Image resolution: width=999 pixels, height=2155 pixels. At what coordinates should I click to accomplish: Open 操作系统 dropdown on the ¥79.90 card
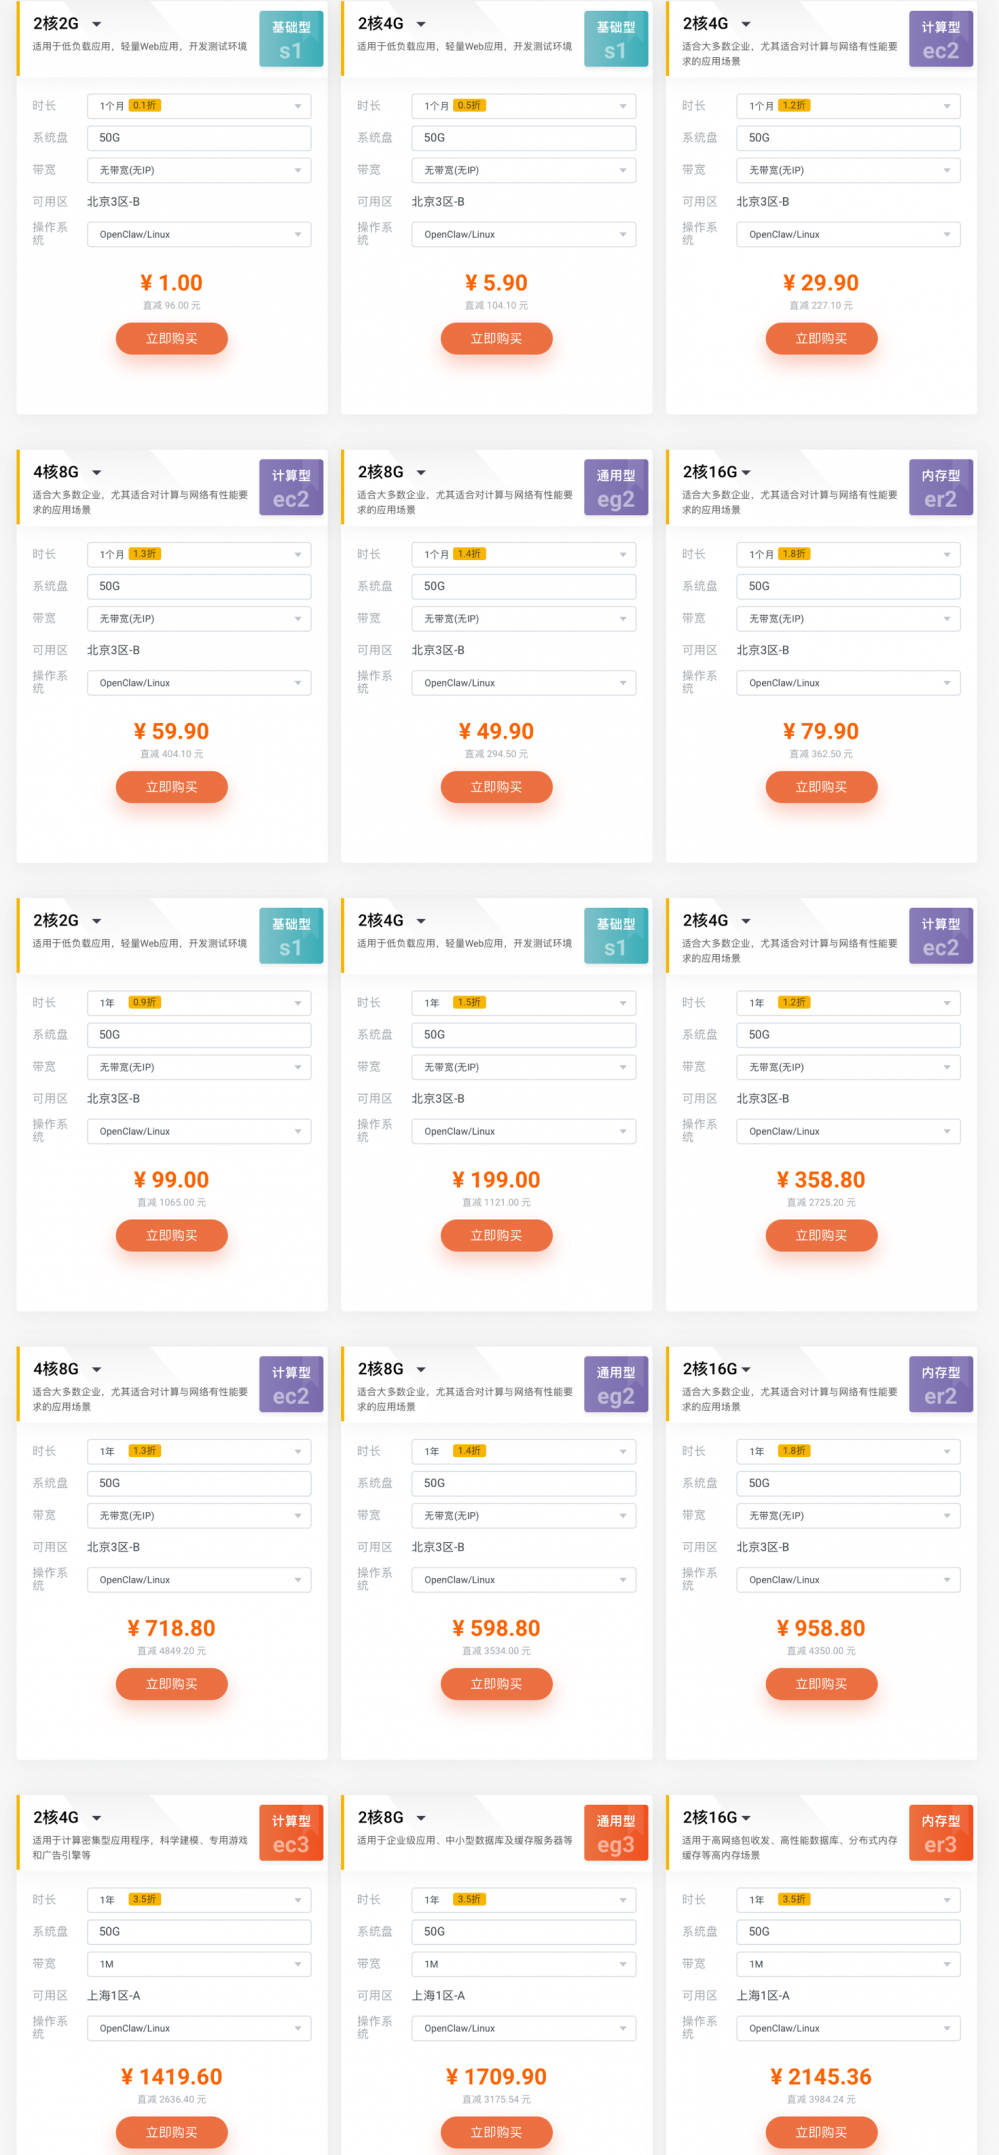pyautogui.click(x=848, y=683)
